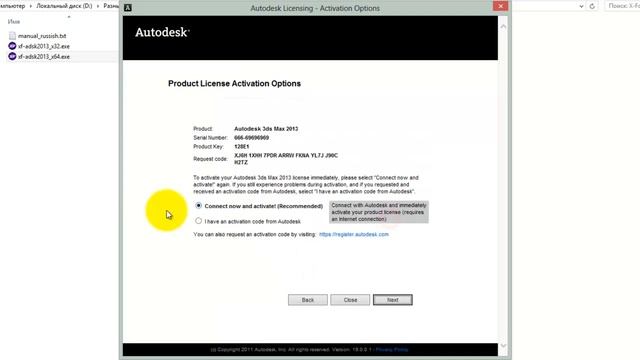The height and width of the screenshot is (360, 640).
Task: Select Connect now and activate radio button
Action: coord(198,206)
